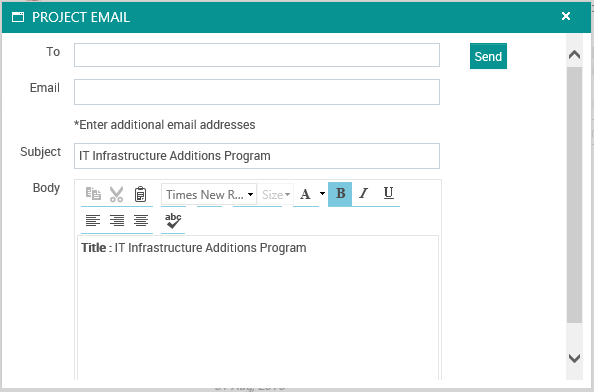
Task: Click the font color A icon
Action: pyautogui.click(x=305, y=194)
